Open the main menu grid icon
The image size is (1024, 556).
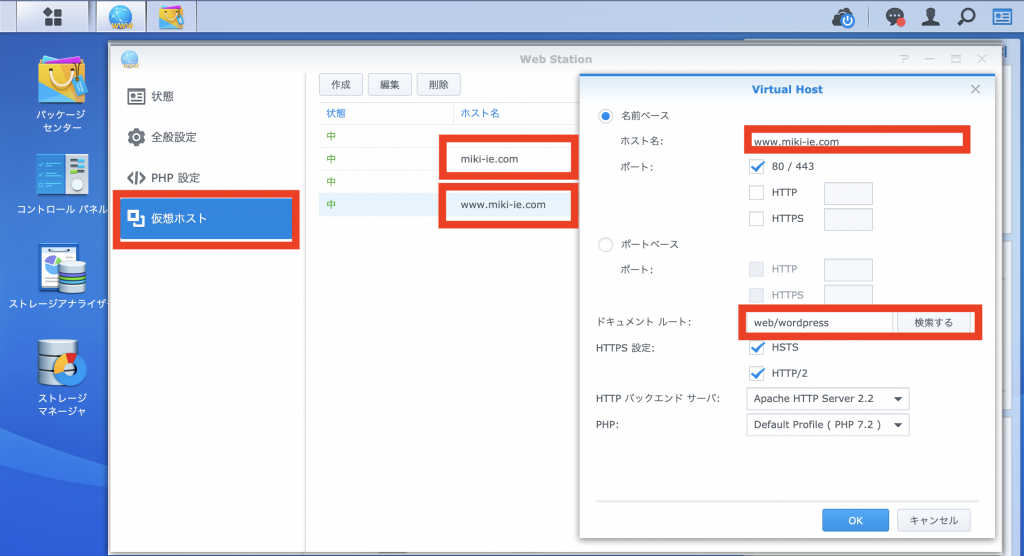click(53, 16)
